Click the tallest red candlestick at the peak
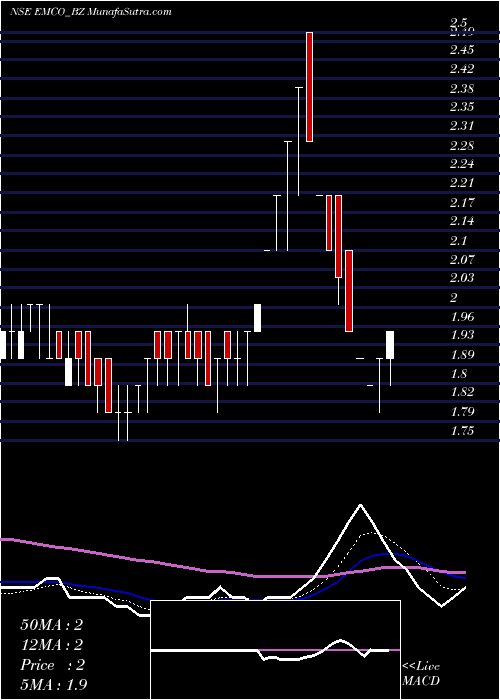Viewport: 500px width, 700px height. pos(309,87)
